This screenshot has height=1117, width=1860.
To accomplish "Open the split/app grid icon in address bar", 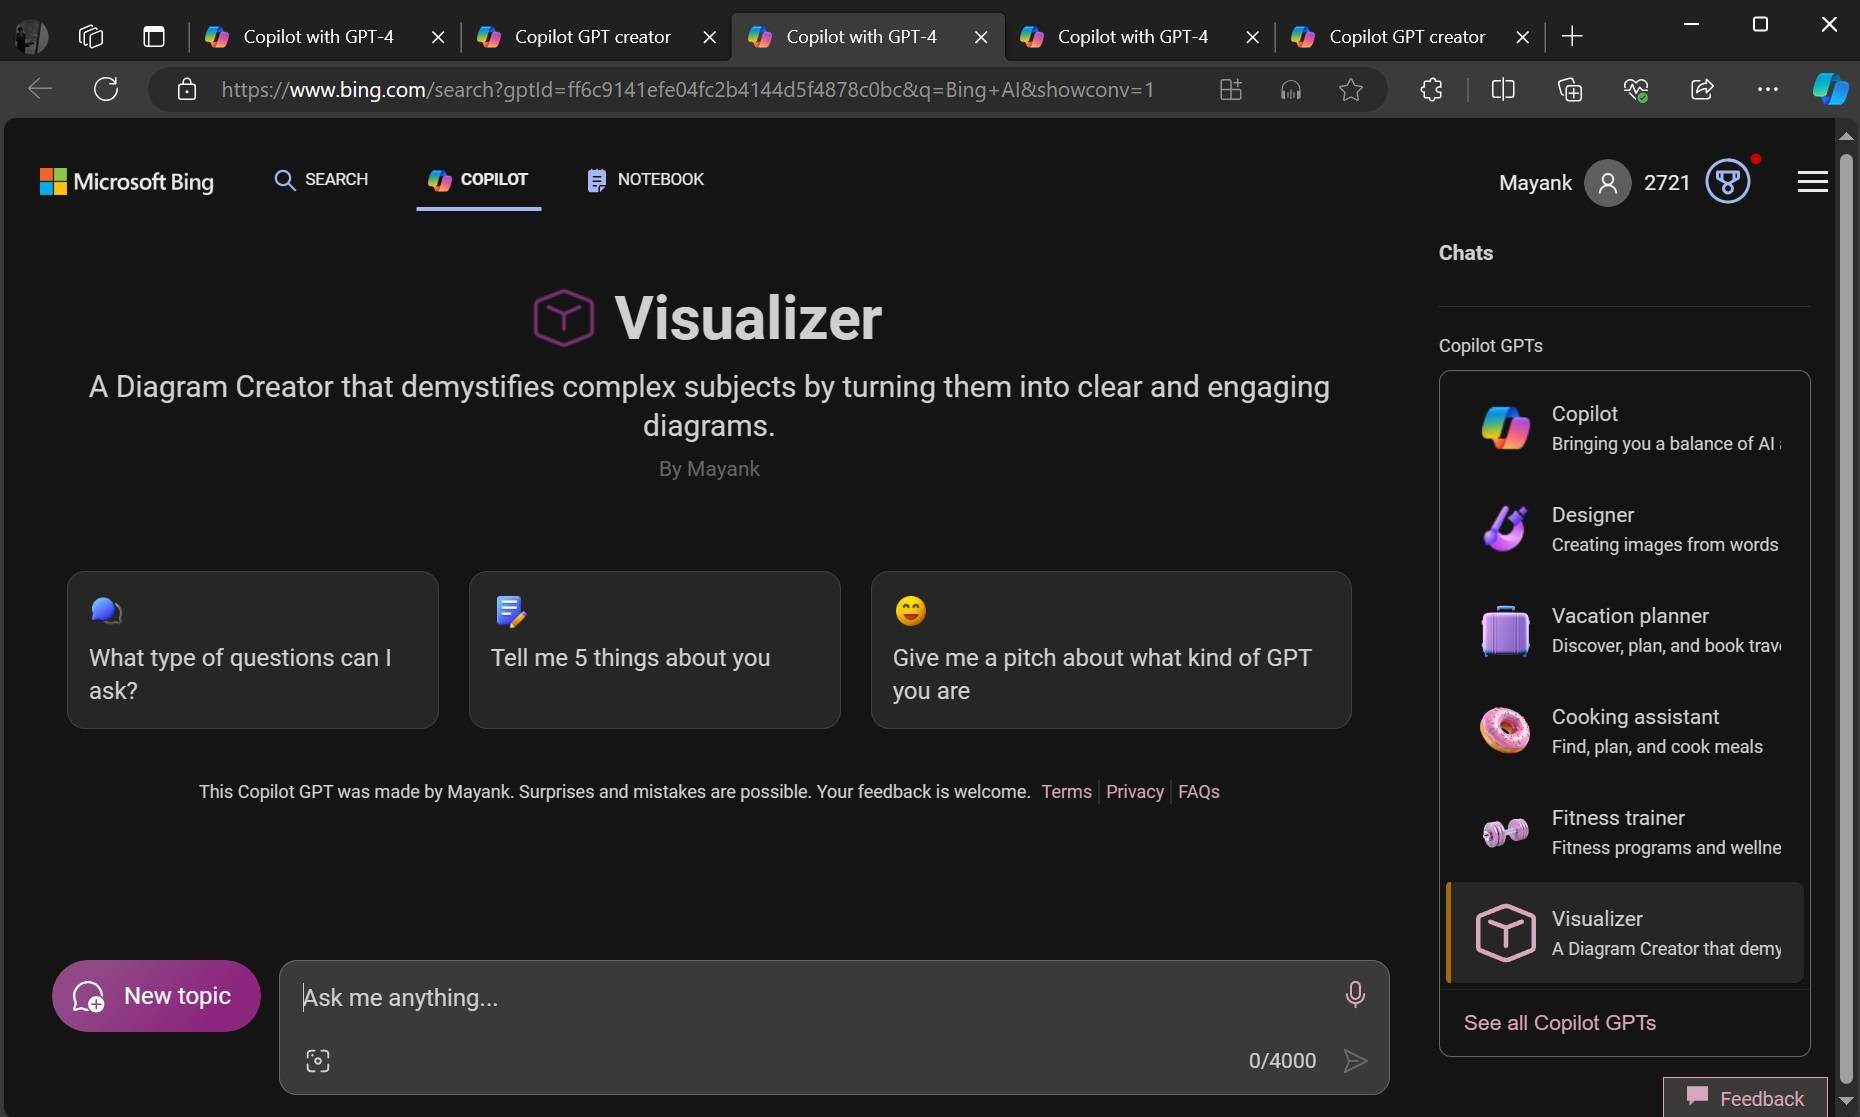I will pos(1231,90).
